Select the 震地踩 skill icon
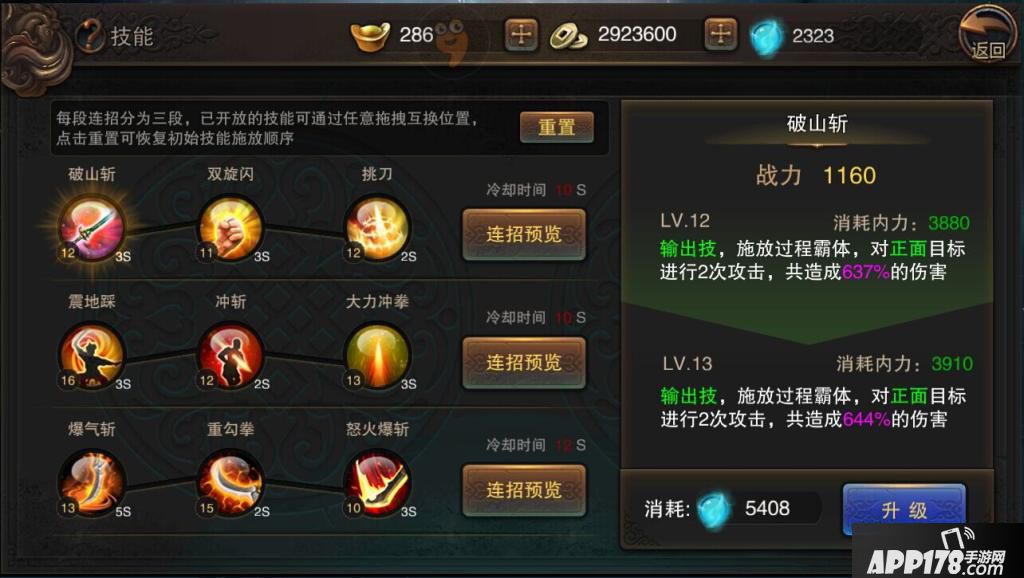Viewport: 1024px width, 578px height. pyautogui.click(x=91, y=357)
